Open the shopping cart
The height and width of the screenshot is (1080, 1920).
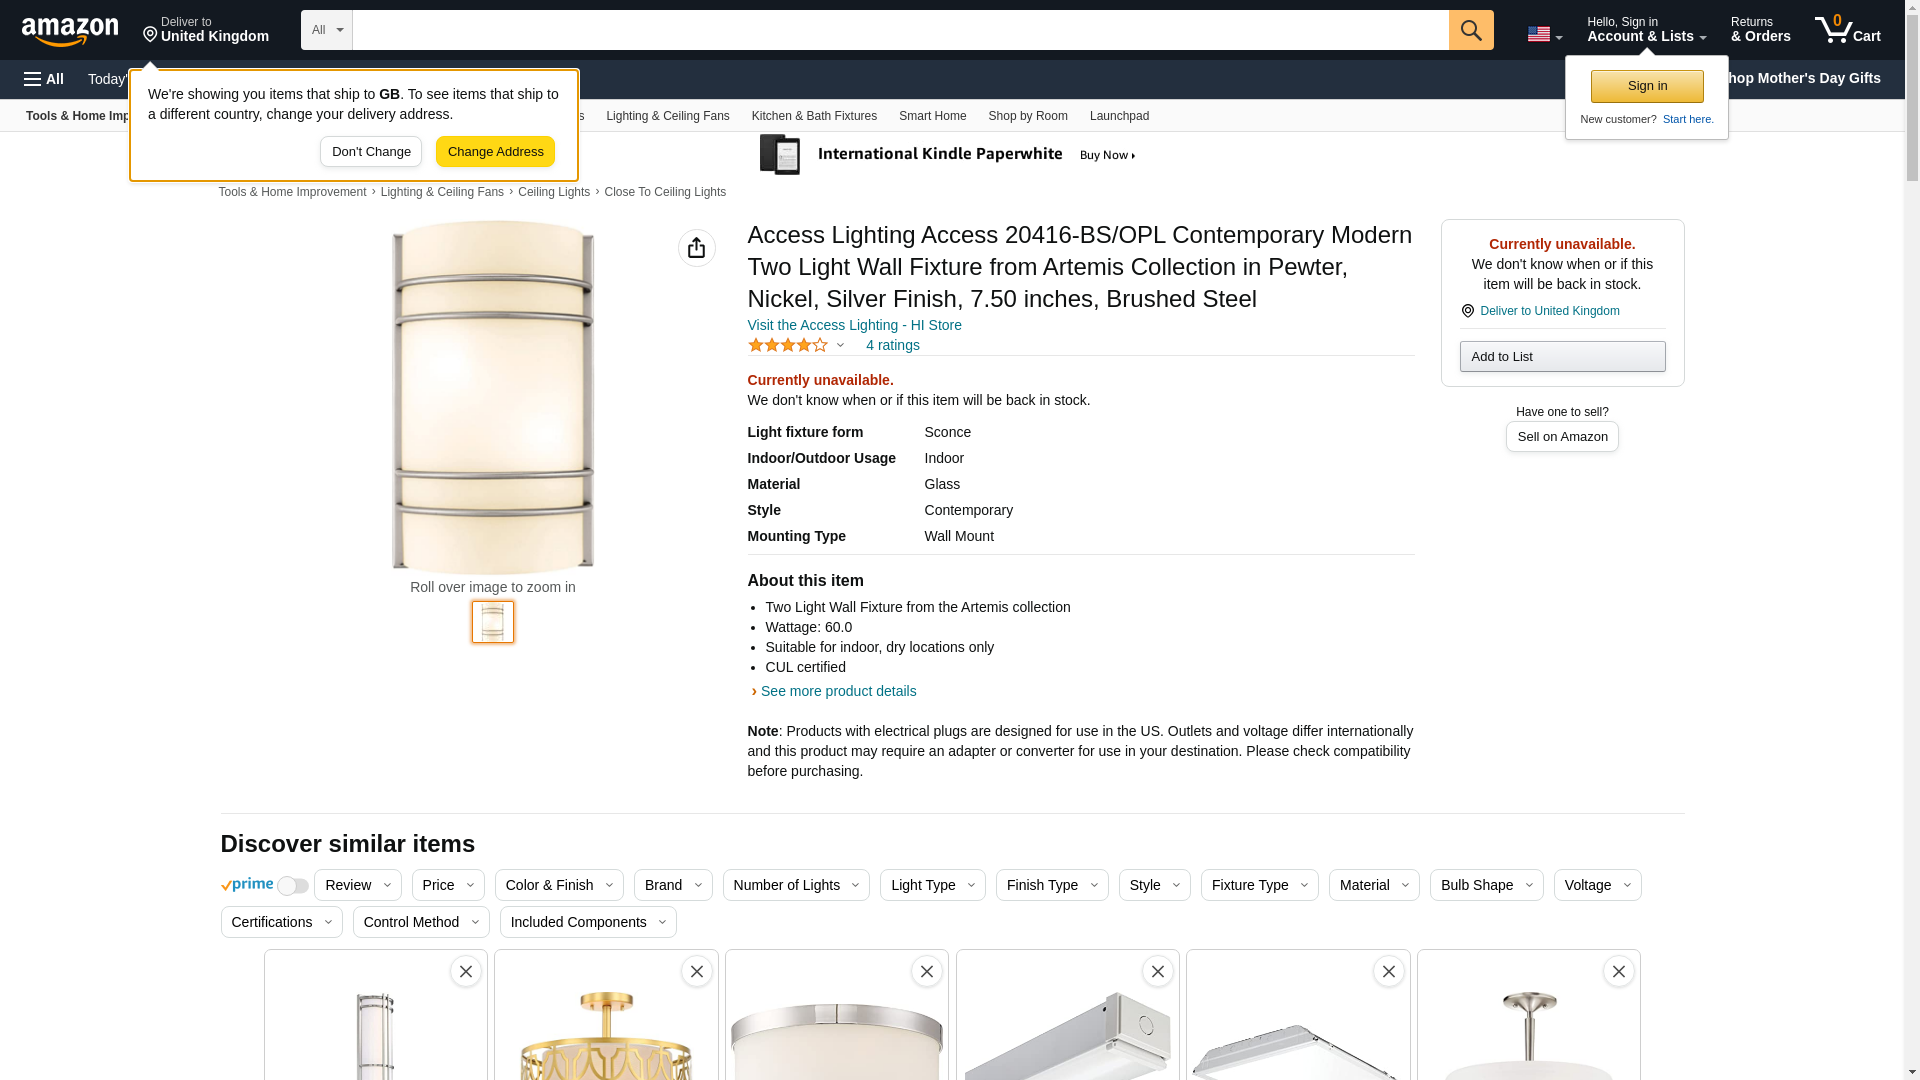(1847, 30)
